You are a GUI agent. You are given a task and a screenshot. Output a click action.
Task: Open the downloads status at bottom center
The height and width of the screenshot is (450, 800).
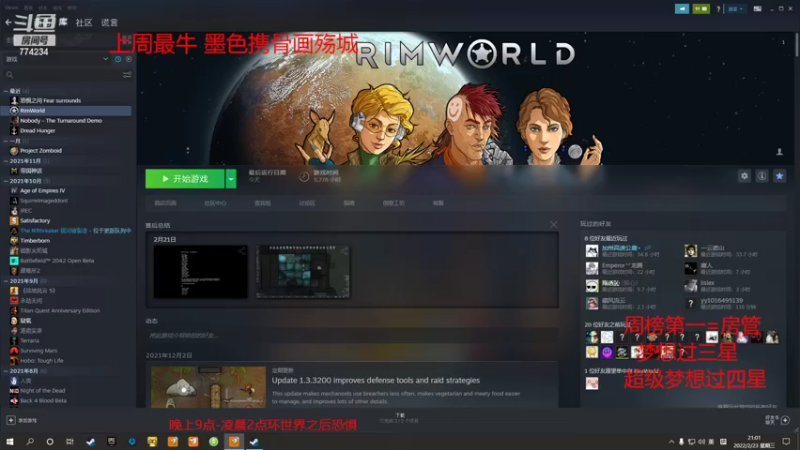399,418
